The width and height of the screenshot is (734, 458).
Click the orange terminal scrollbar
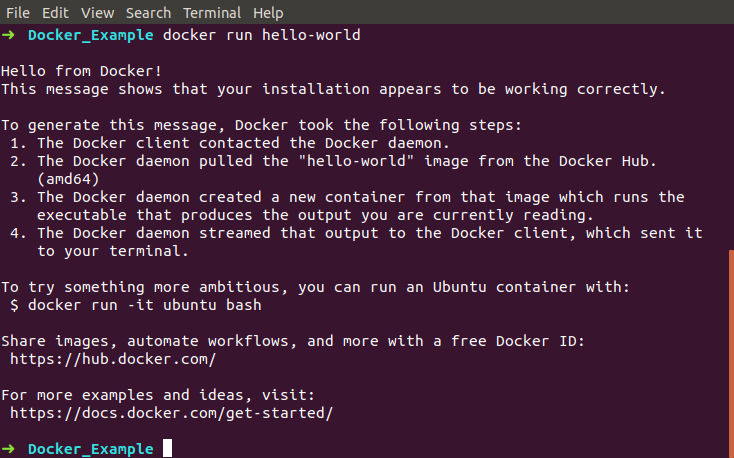pos(731,354)
